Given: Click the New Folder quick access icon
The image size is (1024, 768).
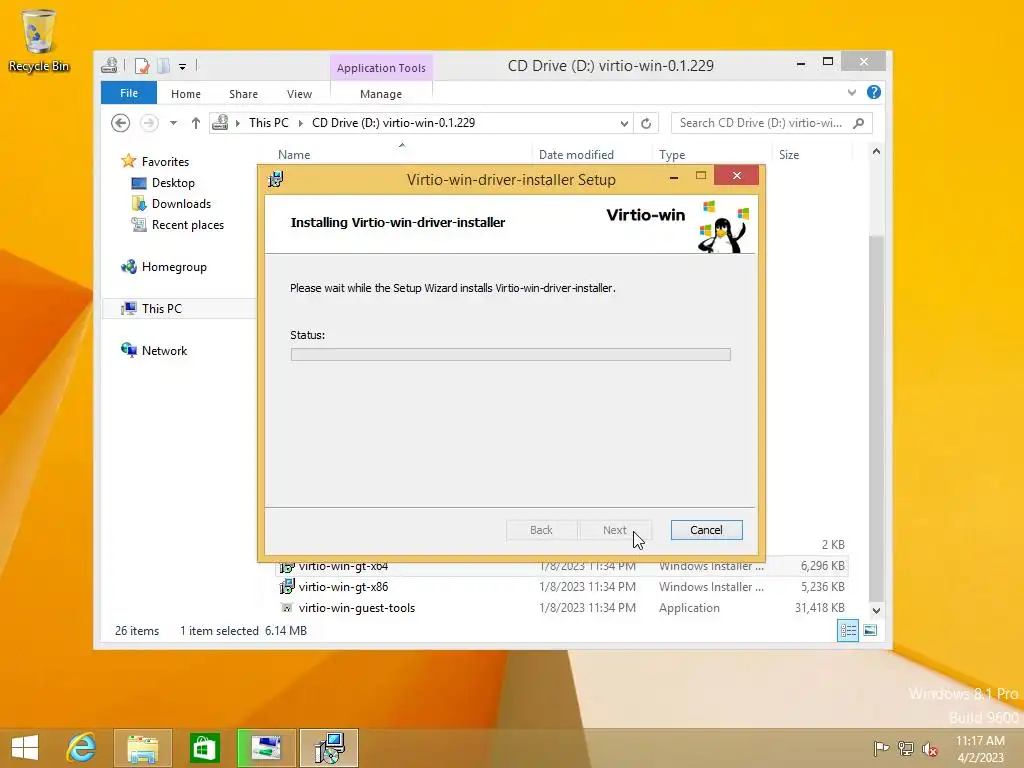Looking at the screenshot, I should tap(163, 65).
